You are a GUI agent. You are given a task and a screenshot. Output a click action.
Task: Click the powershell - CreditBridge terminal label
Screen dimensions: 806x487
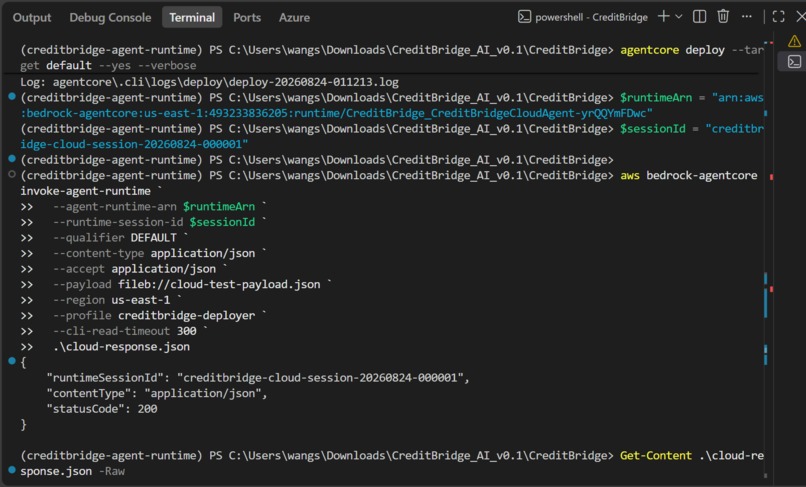pos(582,17)
